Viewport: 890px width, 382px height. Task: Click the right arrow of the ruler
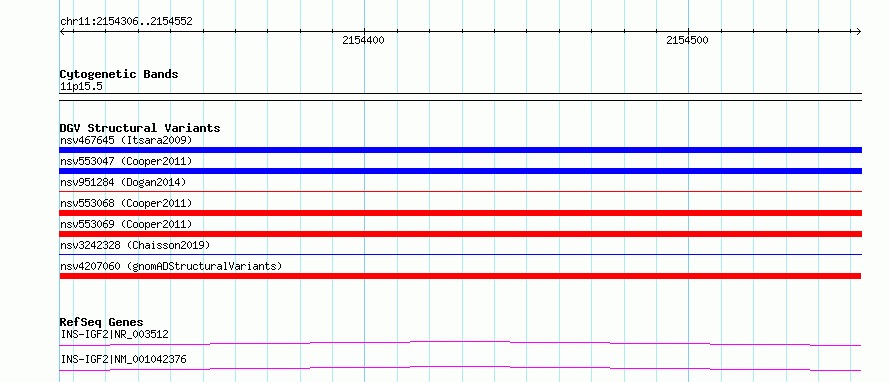pos(859,31)
